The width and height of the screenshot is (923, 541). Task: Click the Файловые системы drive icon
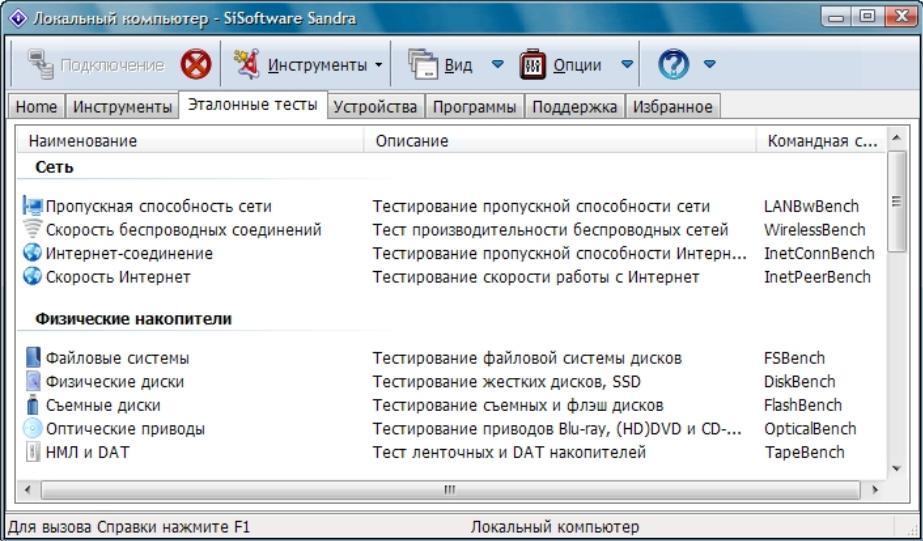point(34,357)
